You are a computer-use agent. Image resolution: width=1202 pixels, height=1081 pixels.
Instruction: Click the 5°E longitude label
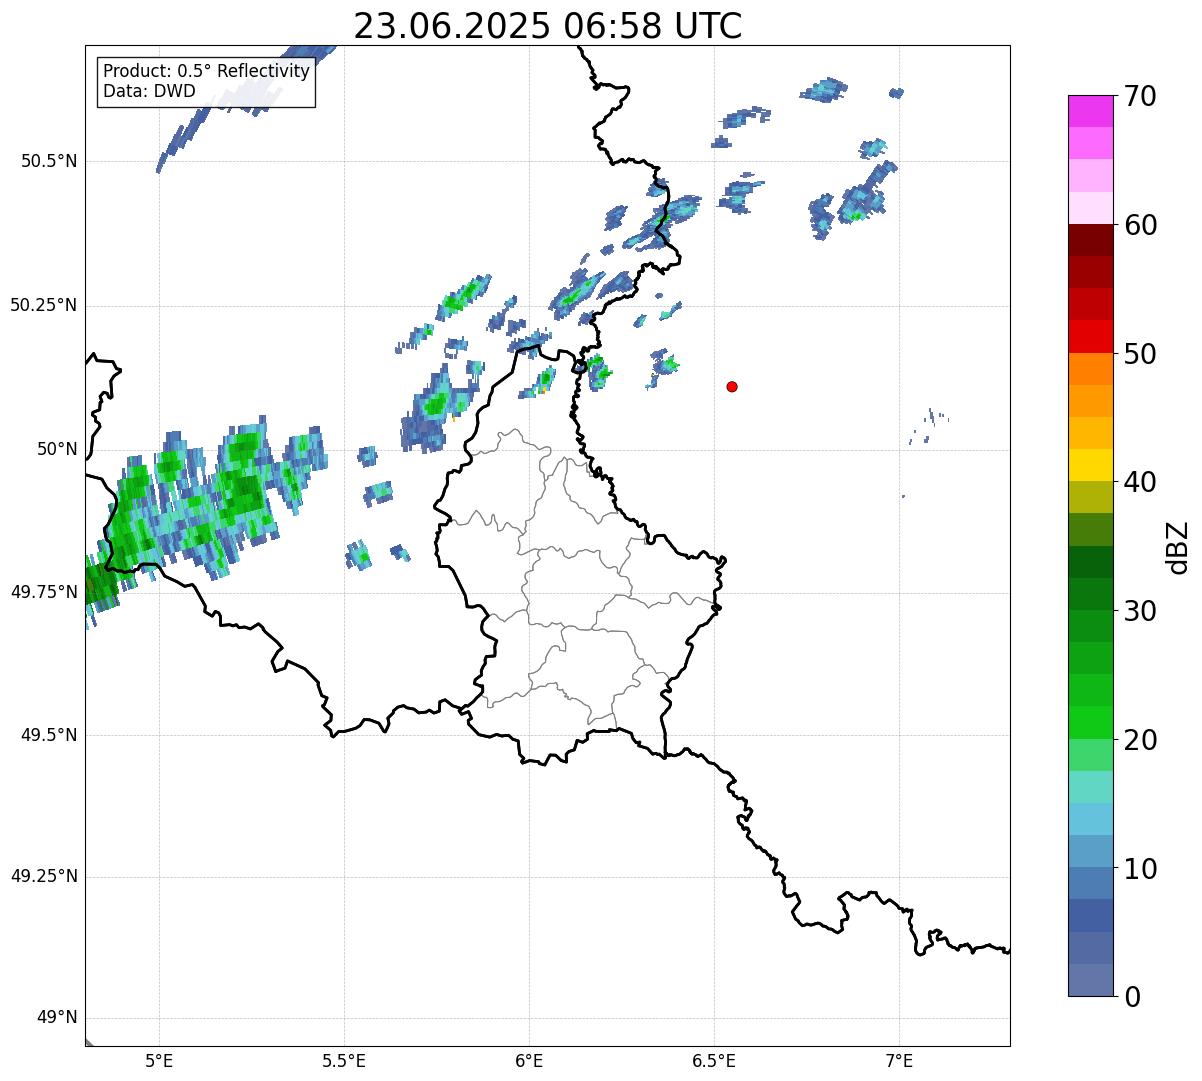pyautogui.click(x=159, y=1061)
